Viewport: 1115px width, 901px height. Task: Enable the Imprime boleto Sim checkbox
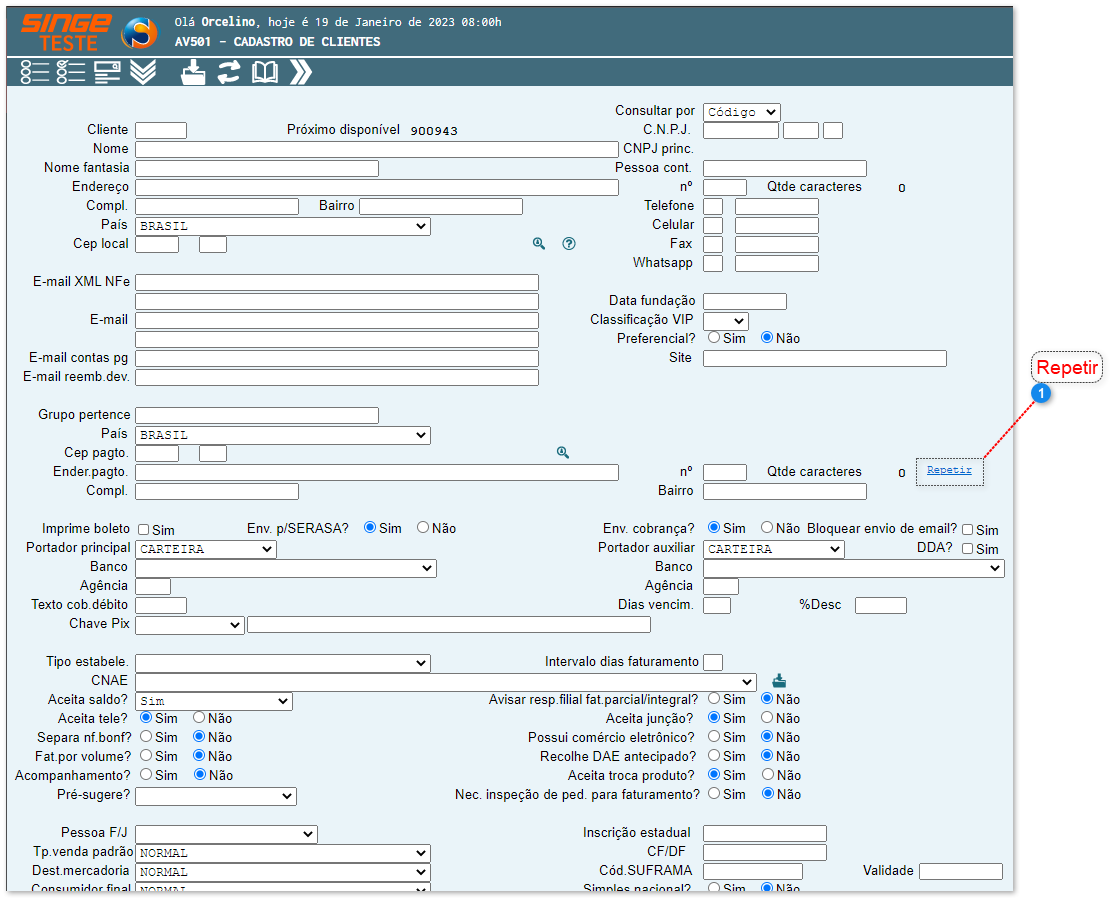tap(144, 530)
